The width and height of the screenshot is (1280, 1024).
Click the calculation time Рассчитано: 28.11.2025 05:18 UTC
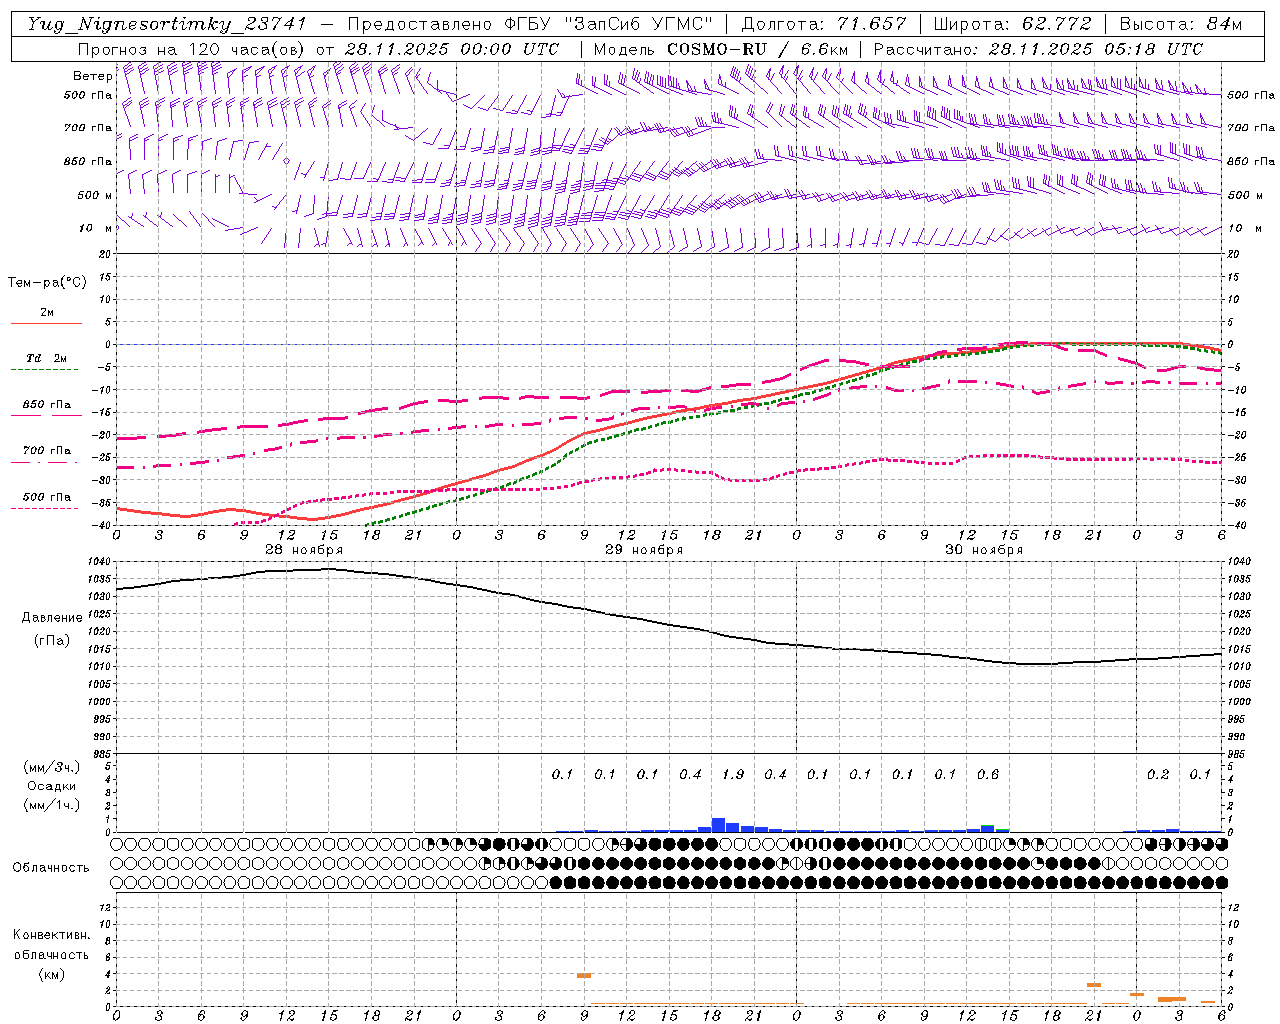[1038, 49]
